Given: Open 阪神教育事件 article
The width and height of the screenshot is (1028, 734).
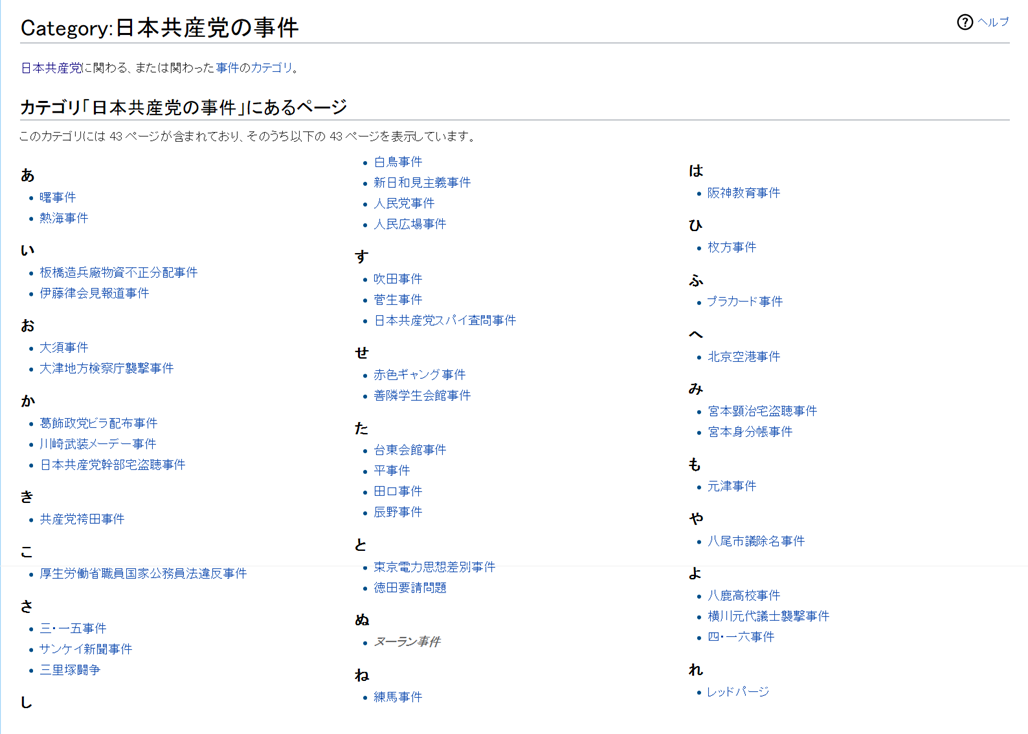Looking at the screenshot, I should [x=744, y=193].
